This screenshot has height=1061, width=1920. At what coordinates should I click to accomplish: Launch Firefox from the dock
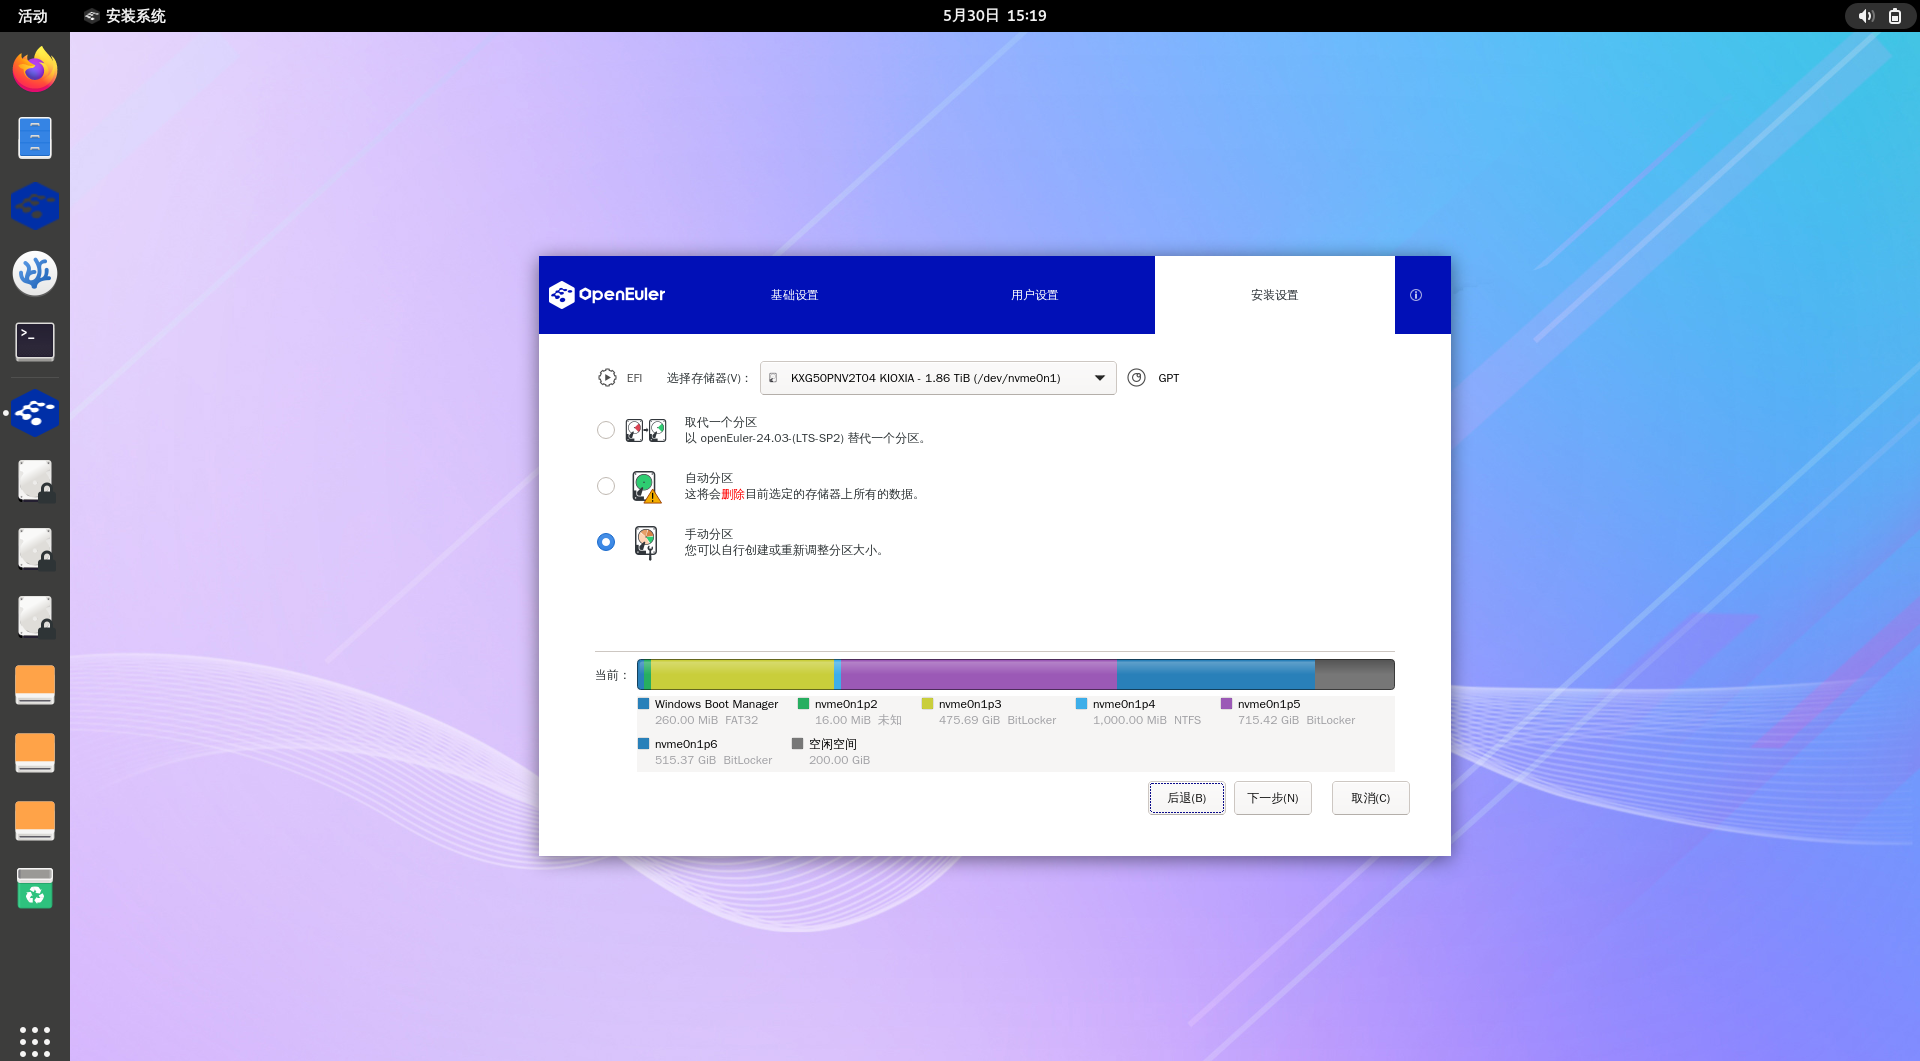[x=35, y=70]
